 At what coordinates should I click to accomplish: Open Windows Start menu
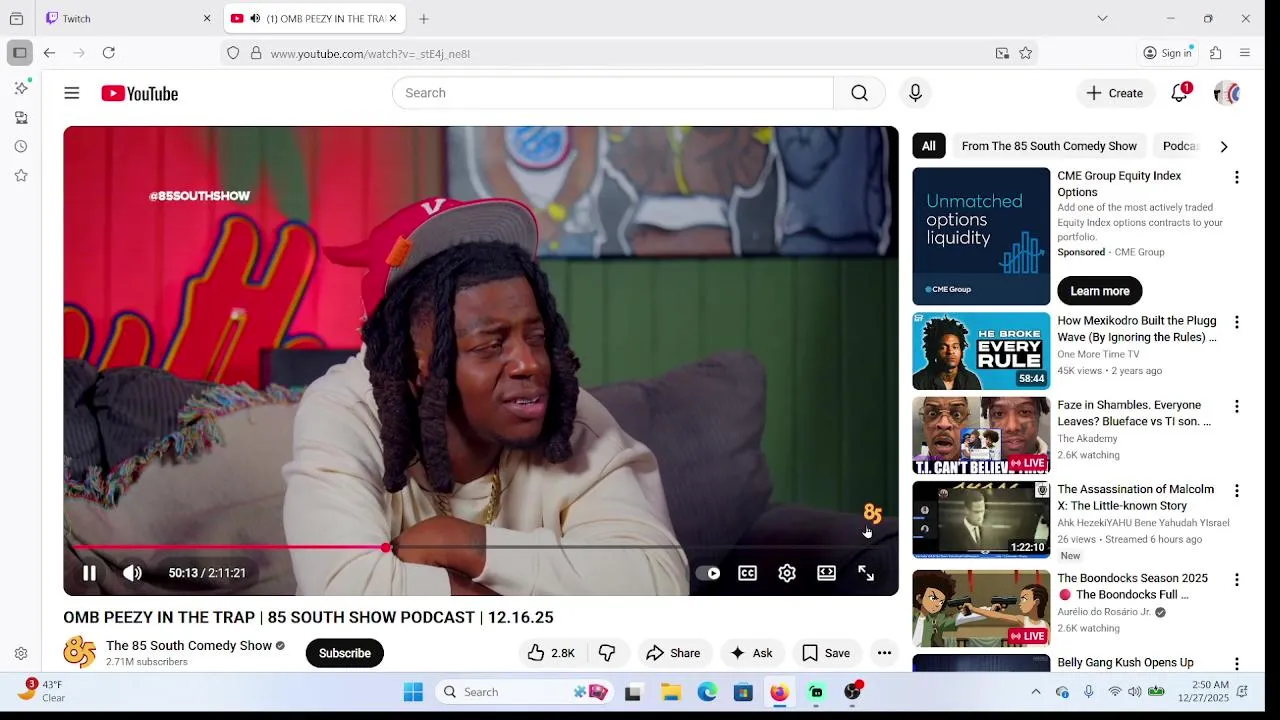413,692
